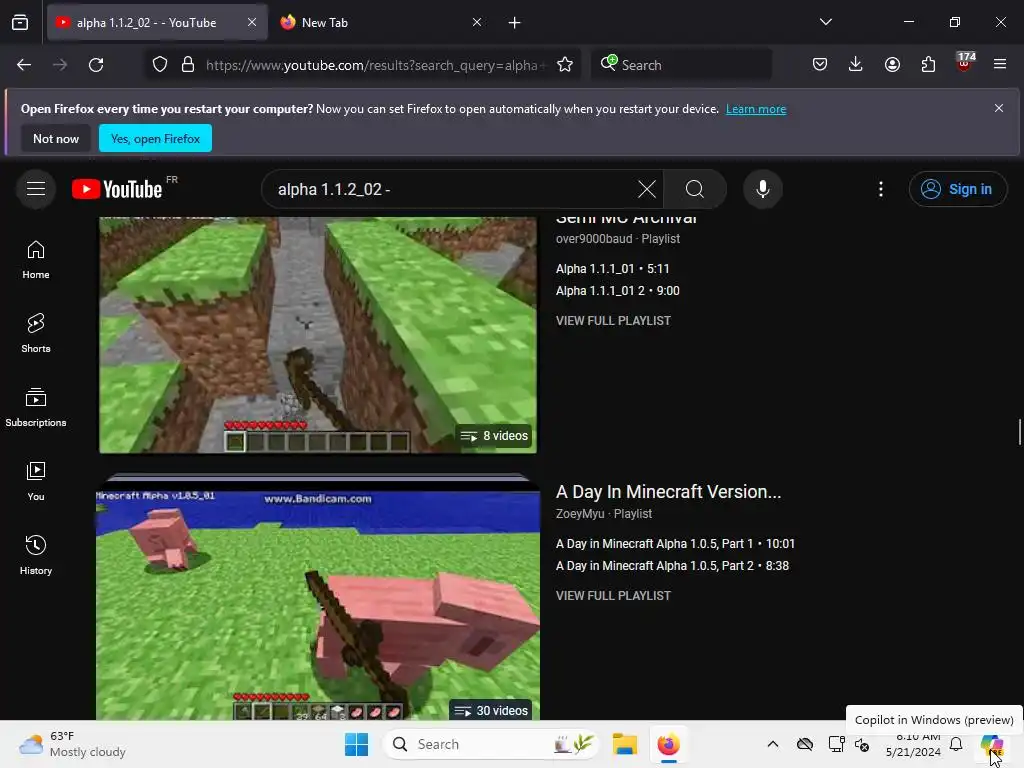Play Alpha 1.1.1_01 · 5:11 video
Screen dimensions: 1024x768
pos(613,268)
